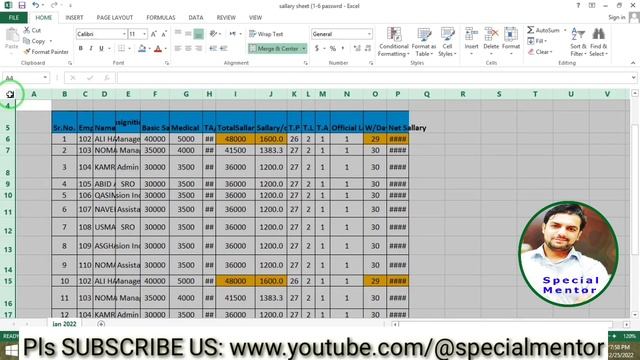Click the Insert cells icon
The image size is (640, 360).
pos(471,34)
